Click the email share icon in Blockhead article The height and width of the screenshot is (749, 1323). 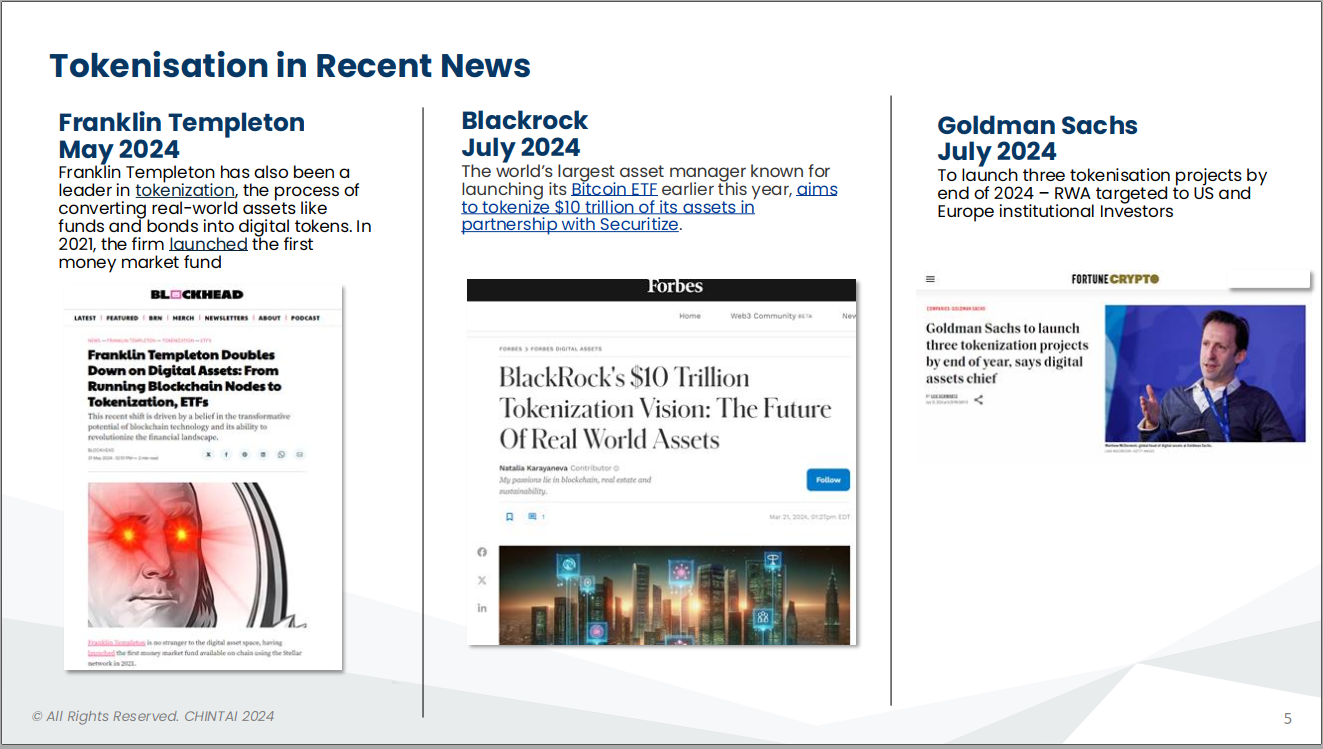click(299, 454)
